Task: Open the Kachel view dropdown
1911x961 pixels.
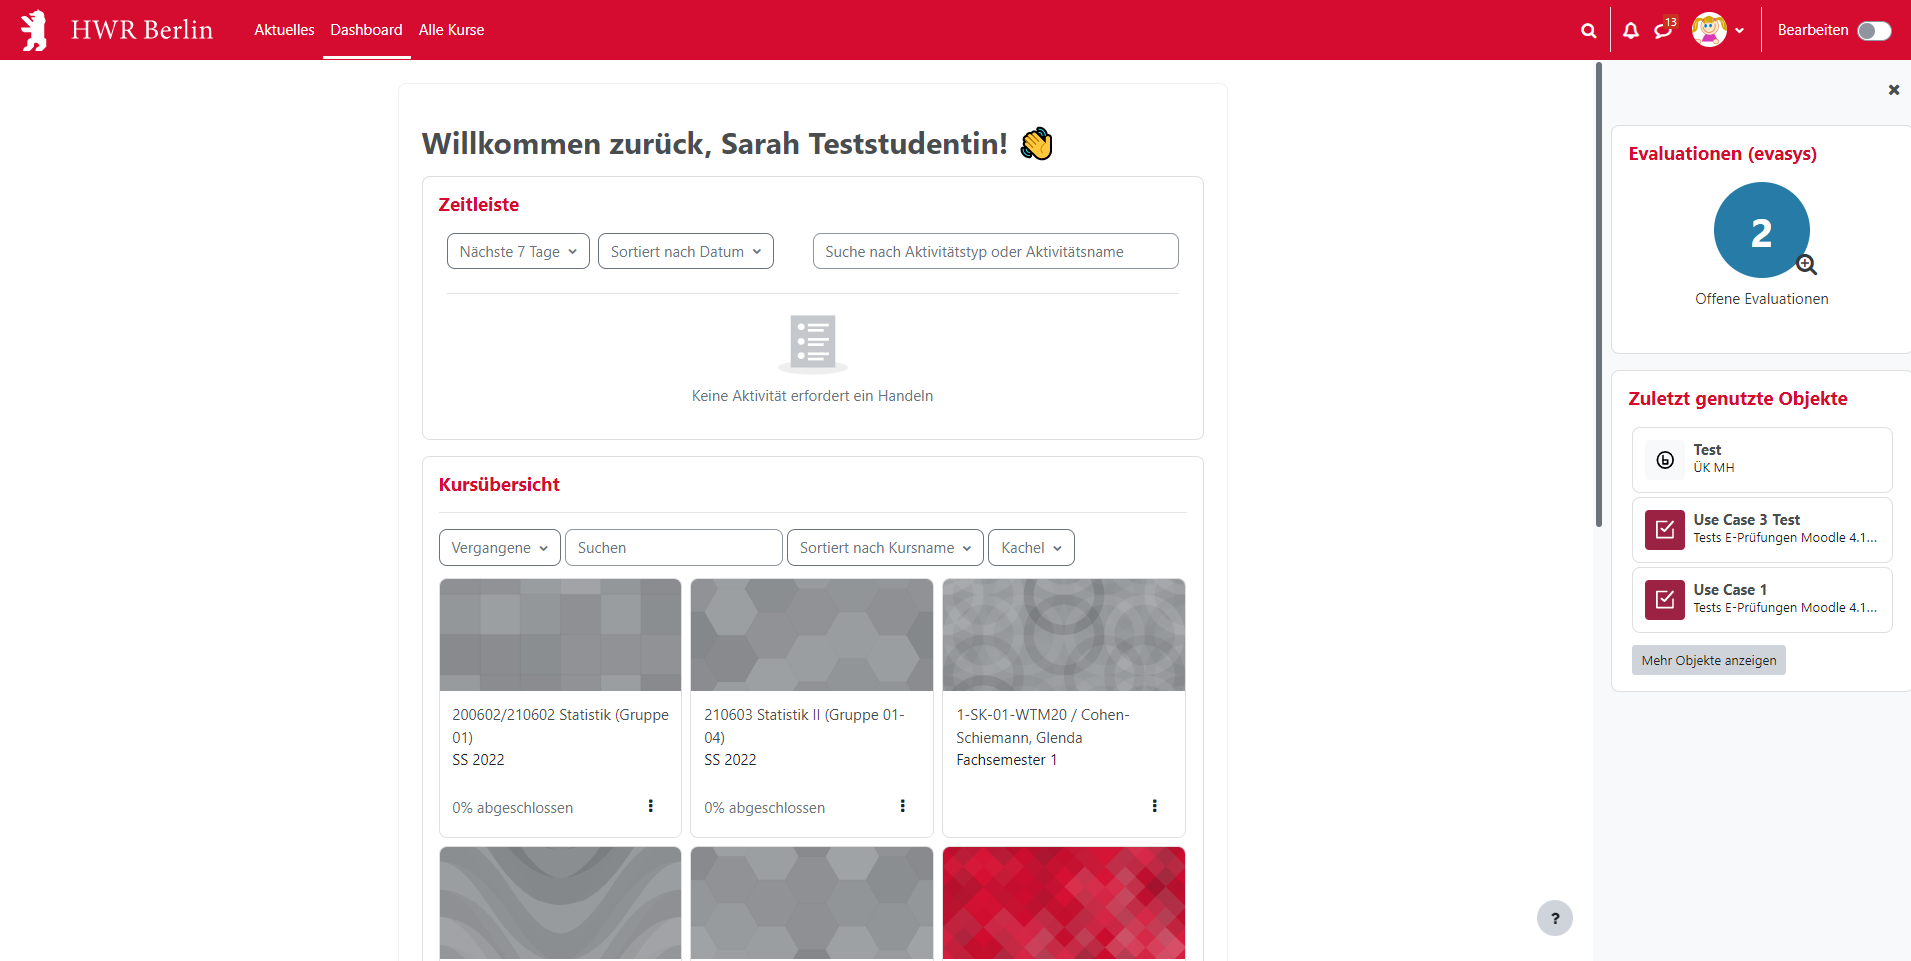Action: click(x=1030, y=548)
